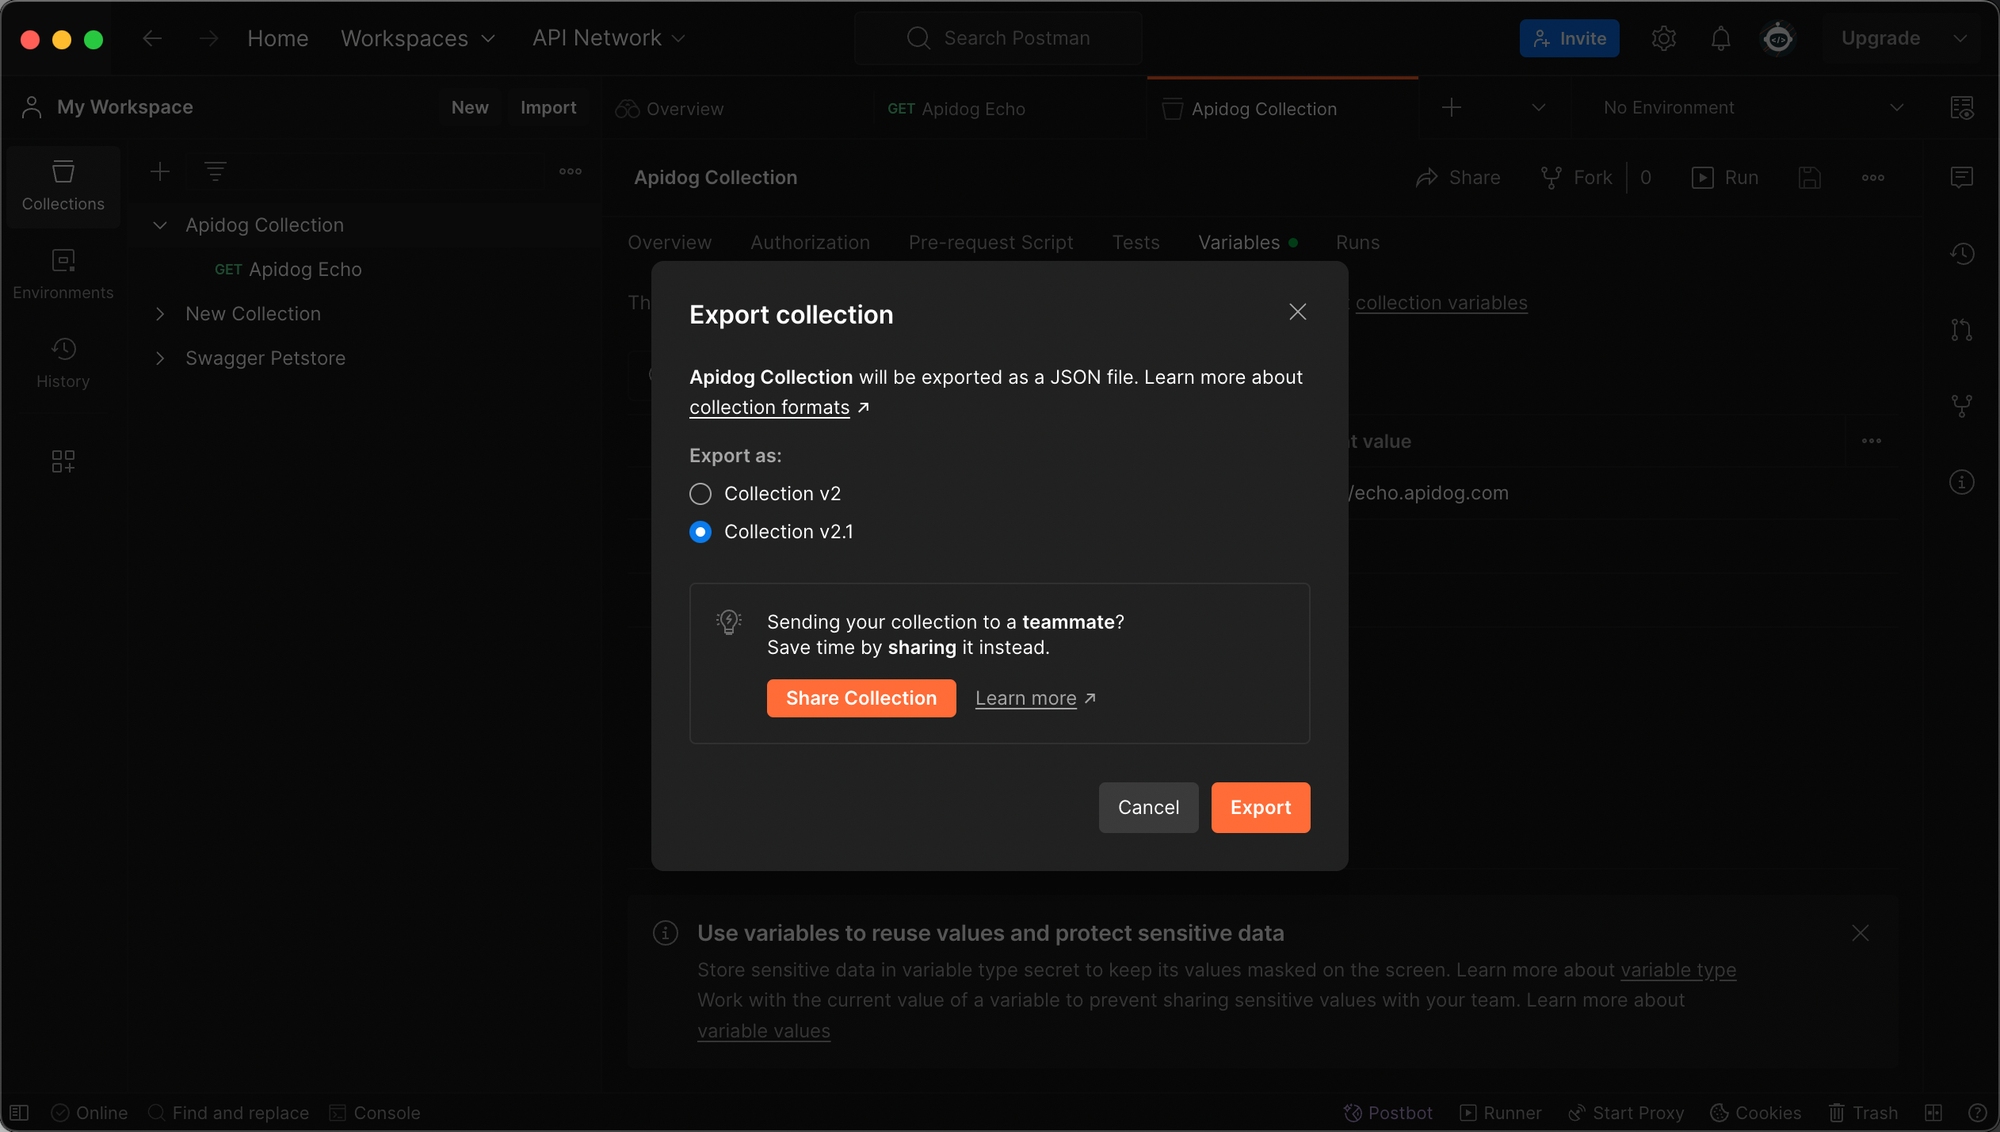Screen dimensions: 2000x1132
Task: Click the Search Postman field
Action: pyautogui.click(x=1016, y=39)
